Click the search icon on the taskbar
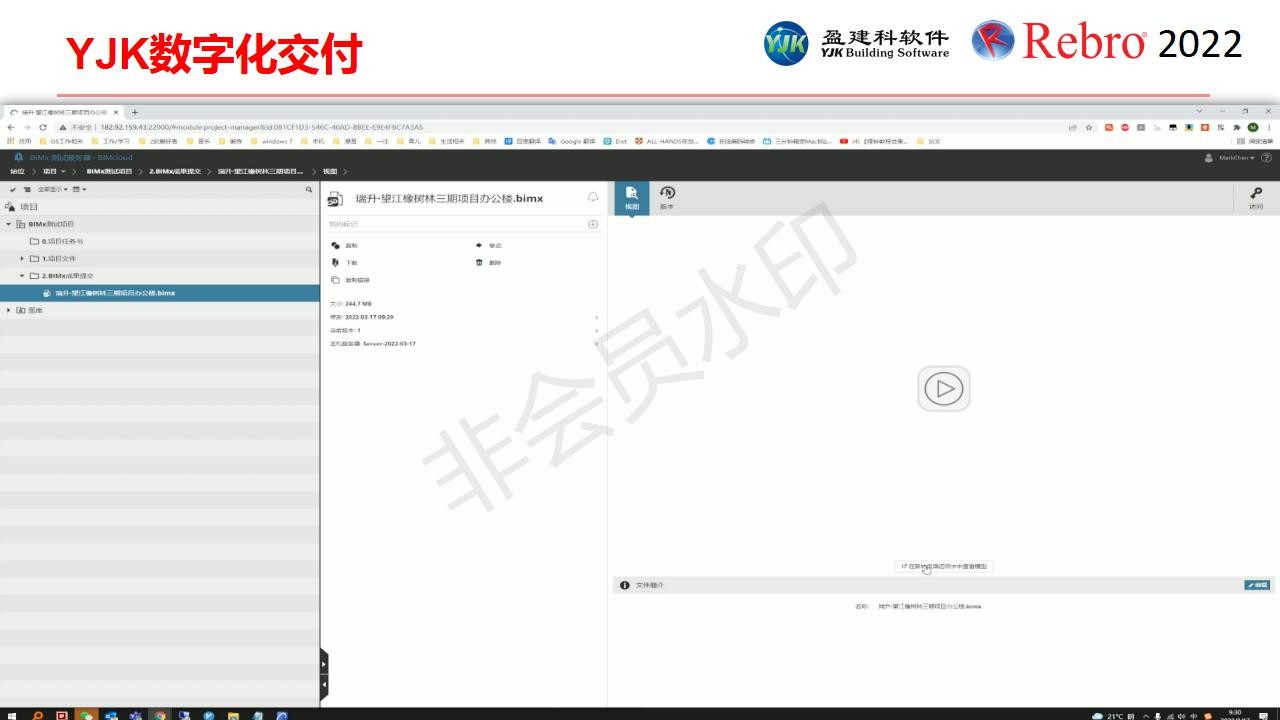This screenshot has width=1280, height=720. click(x=38, y=714)
